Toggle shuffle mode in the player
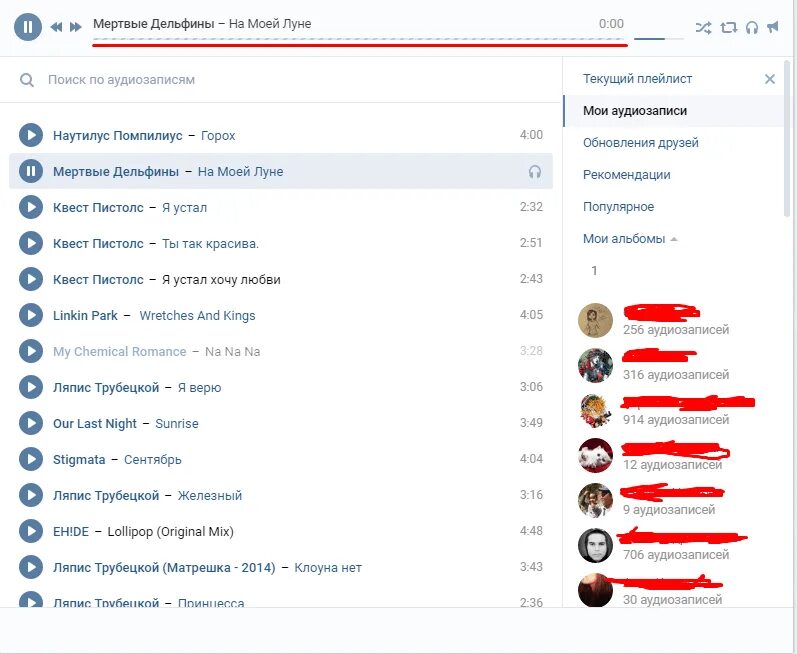797x654 pixels. [703, 27]
